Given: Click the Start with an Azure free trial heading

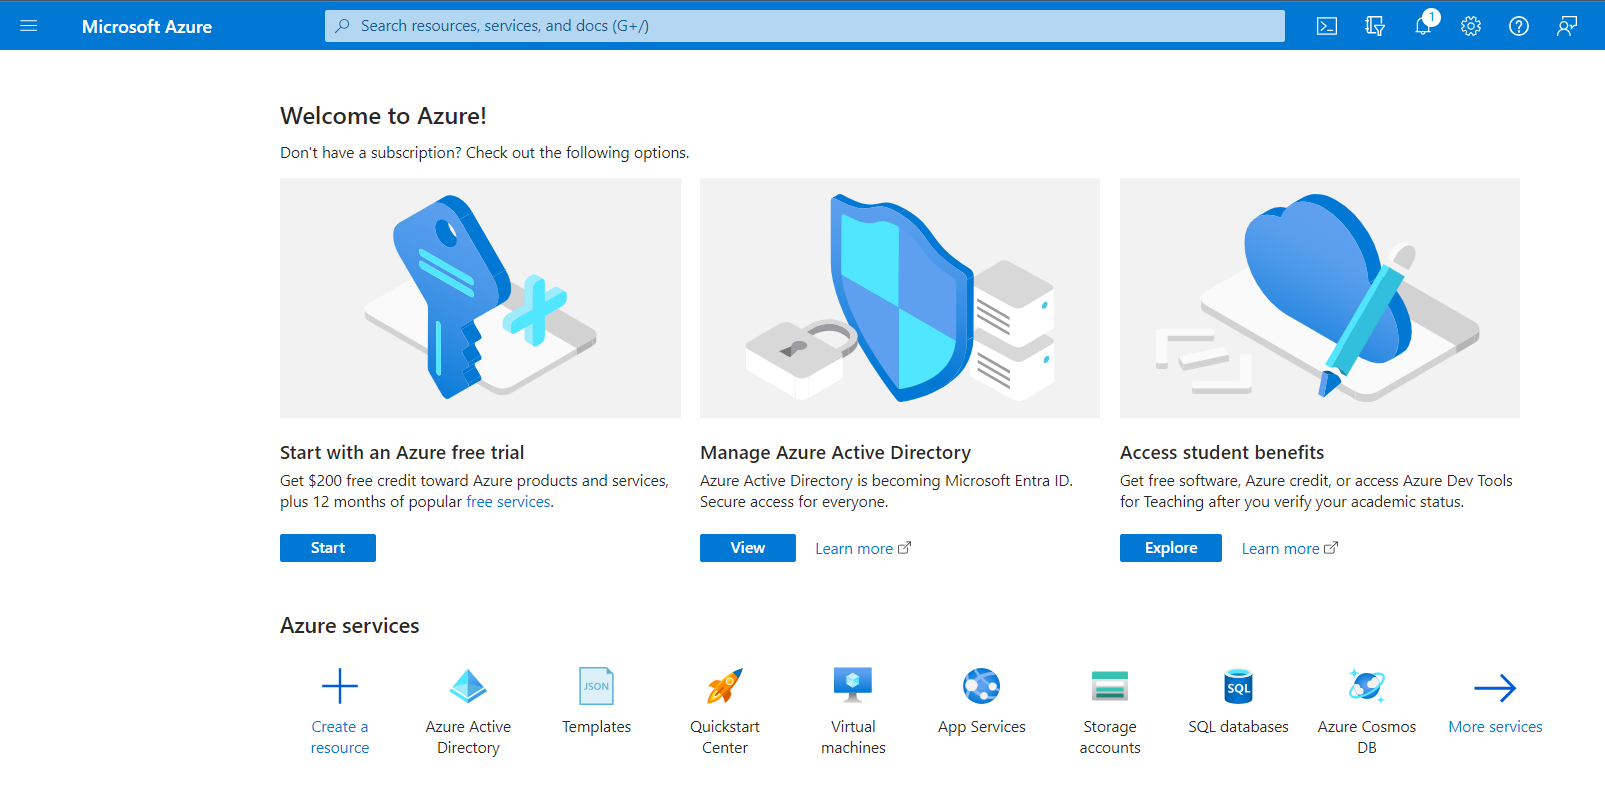Looking at the screenshot, I should tap(402, 453).
